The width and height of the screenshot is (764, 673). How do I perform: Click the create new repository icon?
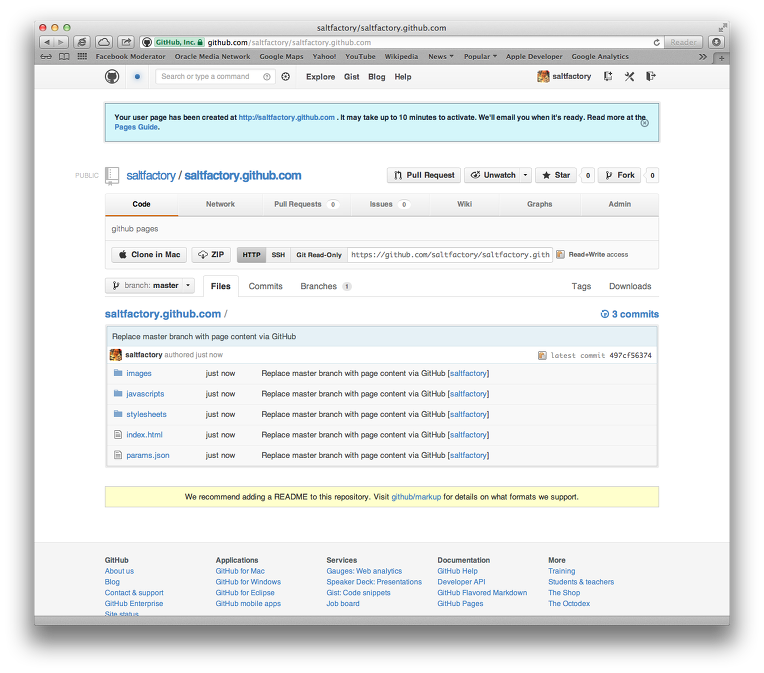pyautogui.click(x=608, y=76)
